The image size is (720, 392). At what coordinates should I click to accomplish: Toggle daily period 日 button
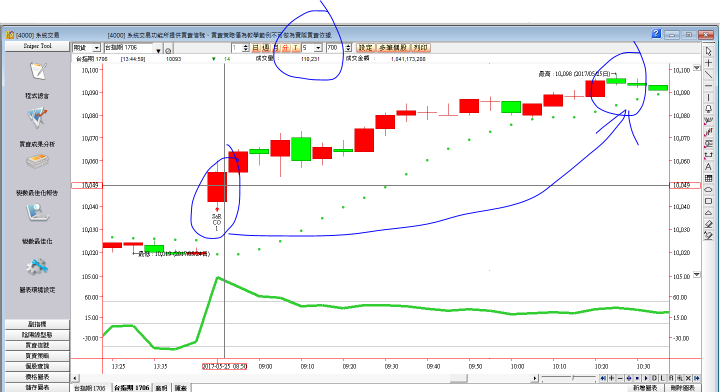point(256,48)
